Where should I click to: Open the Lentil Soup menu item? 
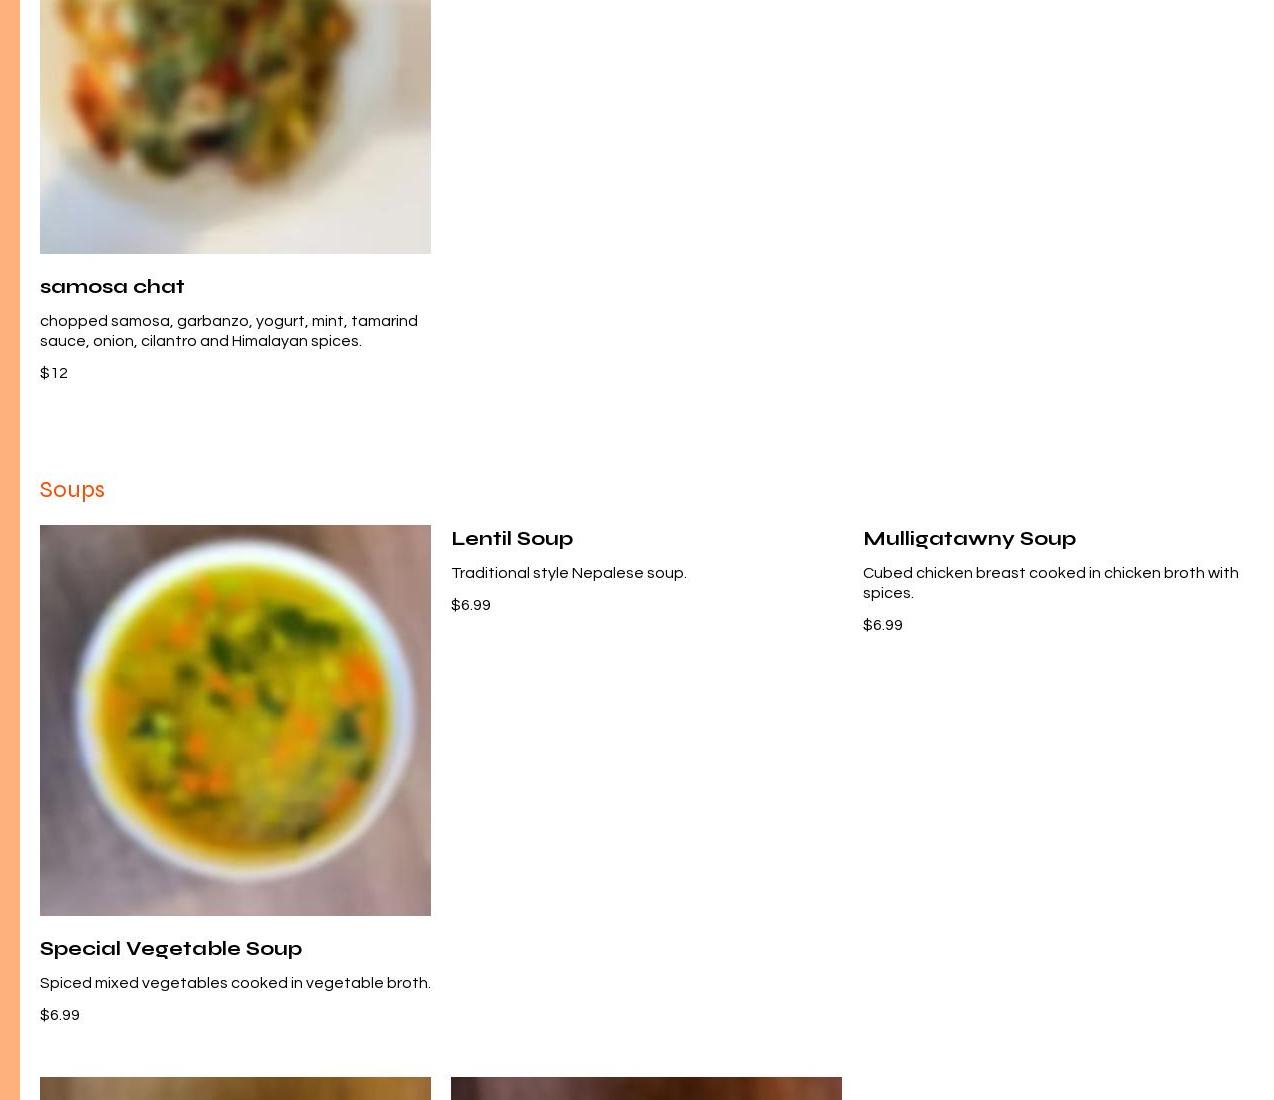tap(512, 538)
